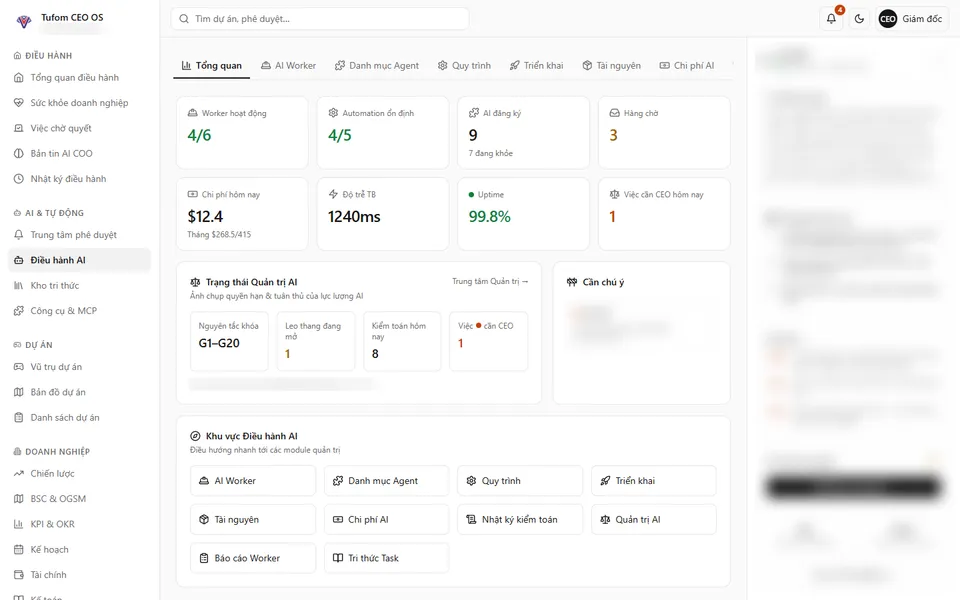Select the Tổng quan tab
The width and height of the screenshot is (960, 600).
(212, 66)
